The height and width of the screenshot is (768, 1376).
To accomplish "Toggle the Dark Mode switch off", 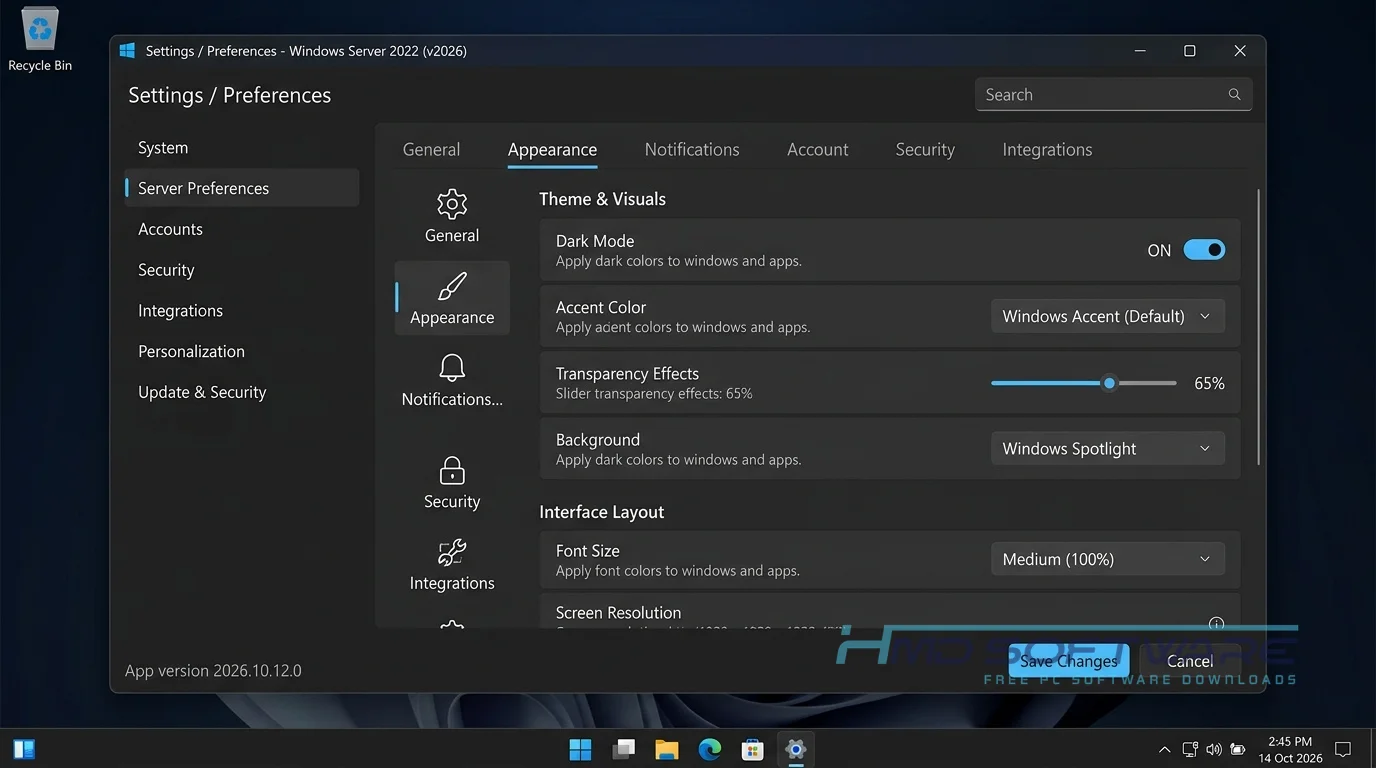I will click(1204, 250).
